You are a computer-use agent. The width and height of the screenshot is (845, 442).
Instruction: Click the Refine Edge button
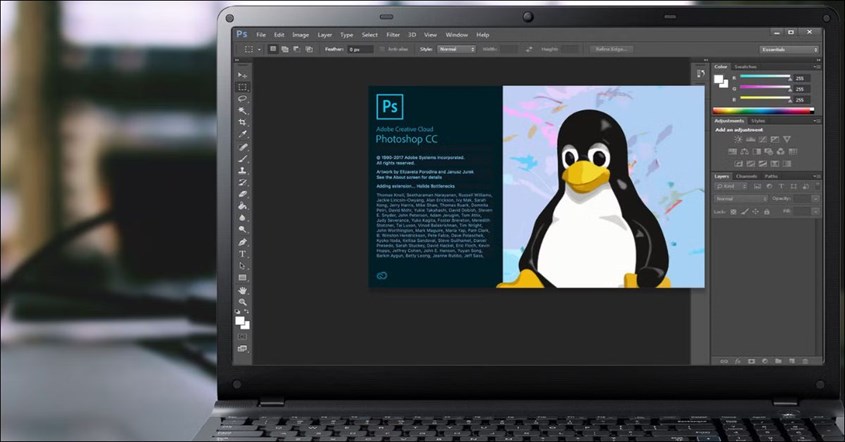[x=611, y=49]
